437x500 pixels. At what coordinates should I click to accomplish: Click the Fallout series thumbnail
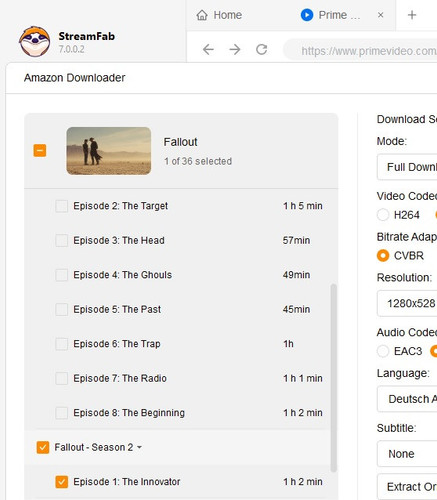pos(109,151)
